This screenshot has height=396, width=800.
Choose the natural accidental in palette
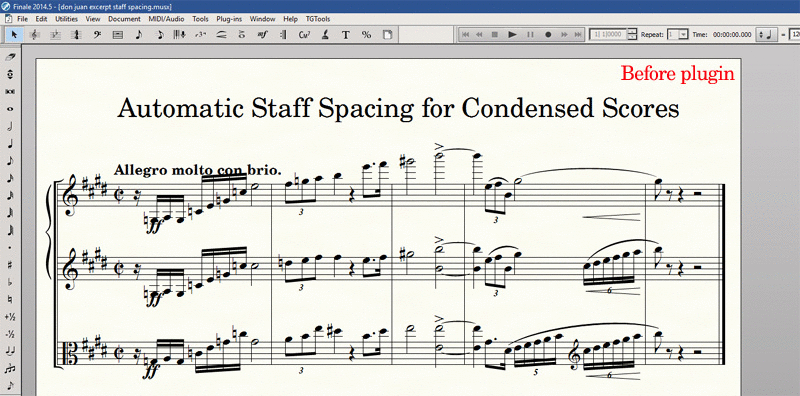[10, 300]
